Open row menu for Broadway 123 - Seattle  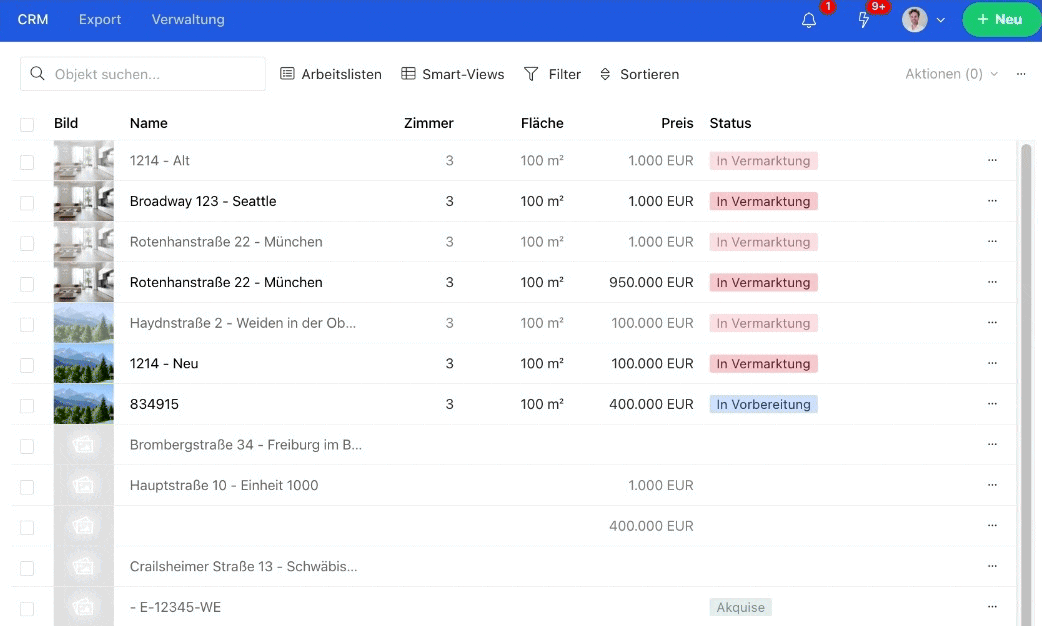992,201
